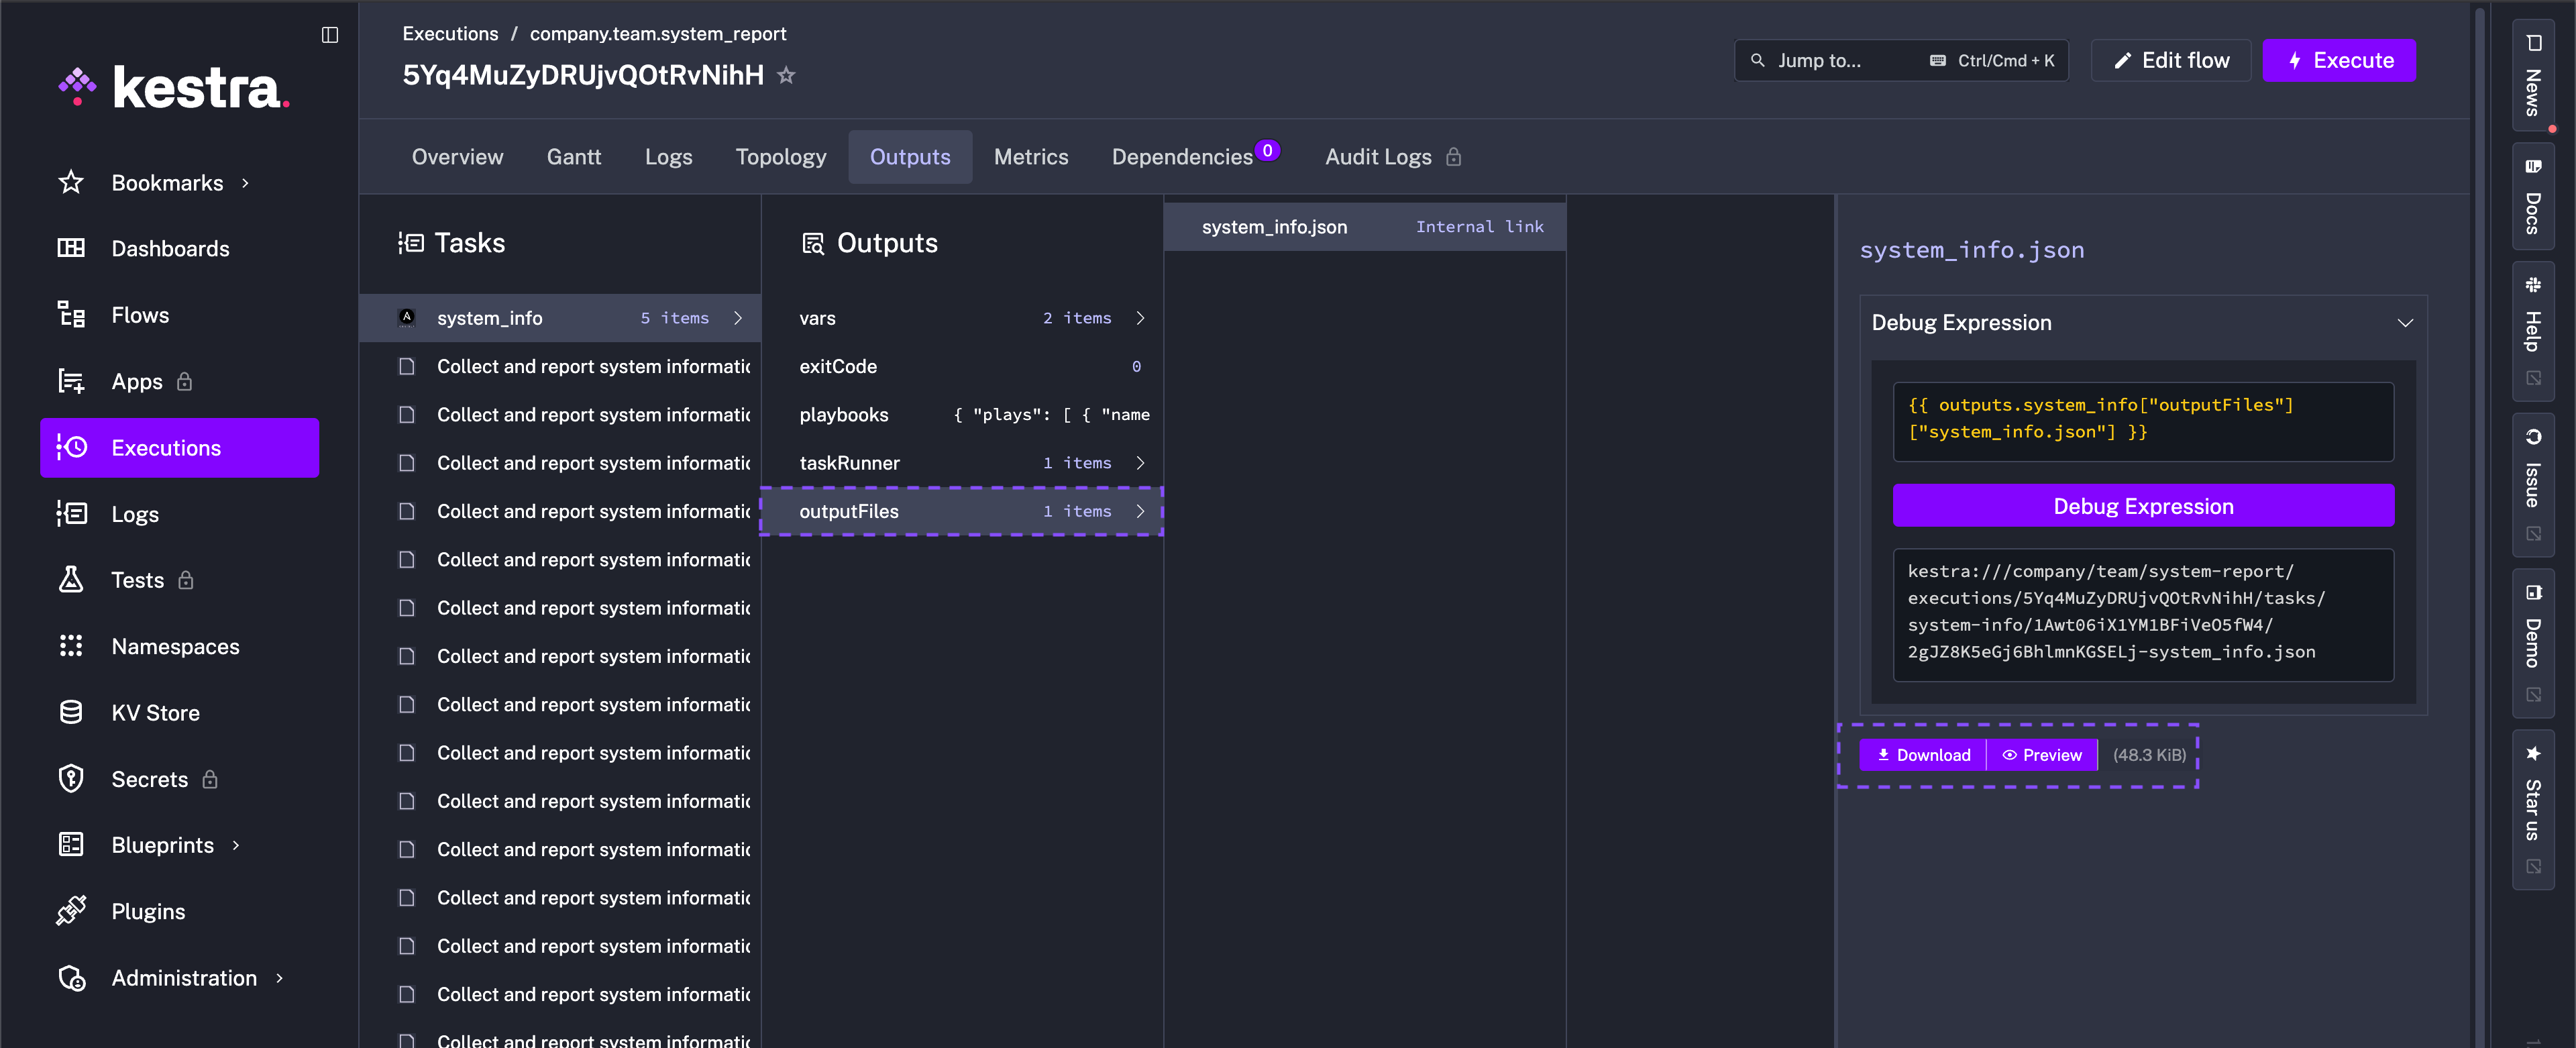The width and height of the screenshot is (2576, 1048).
Task: Open Issue link on the right rail
Action: coord(2532,485)
